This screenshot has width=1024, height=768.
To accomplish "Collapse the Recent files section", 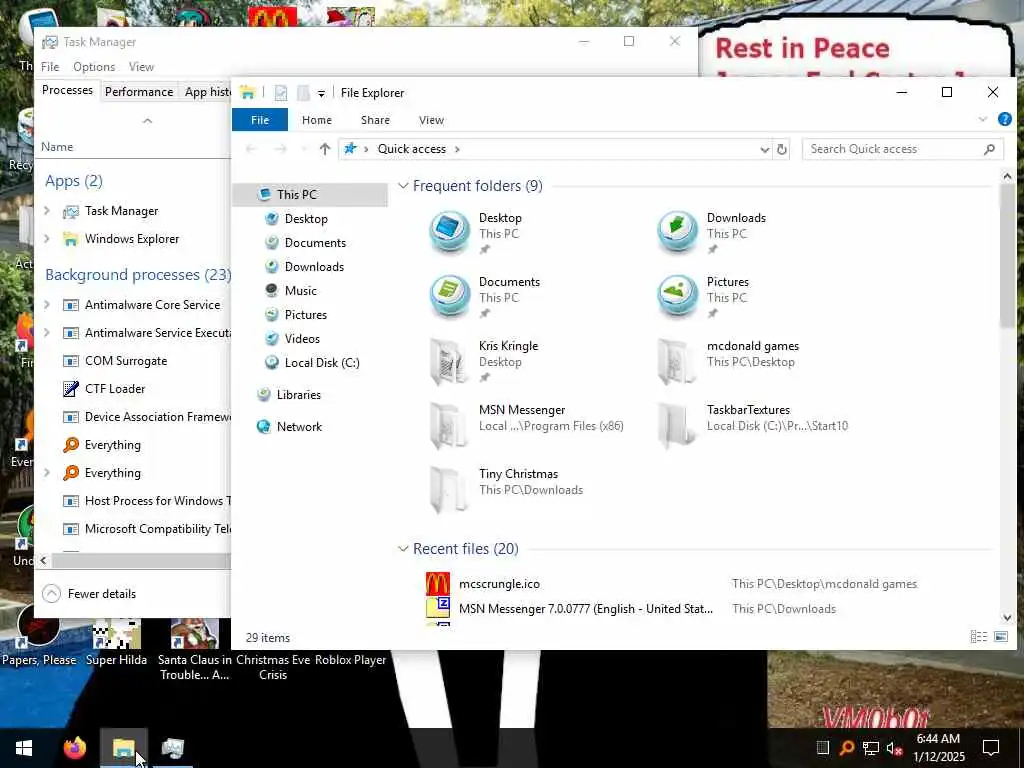I will [403, 549].
